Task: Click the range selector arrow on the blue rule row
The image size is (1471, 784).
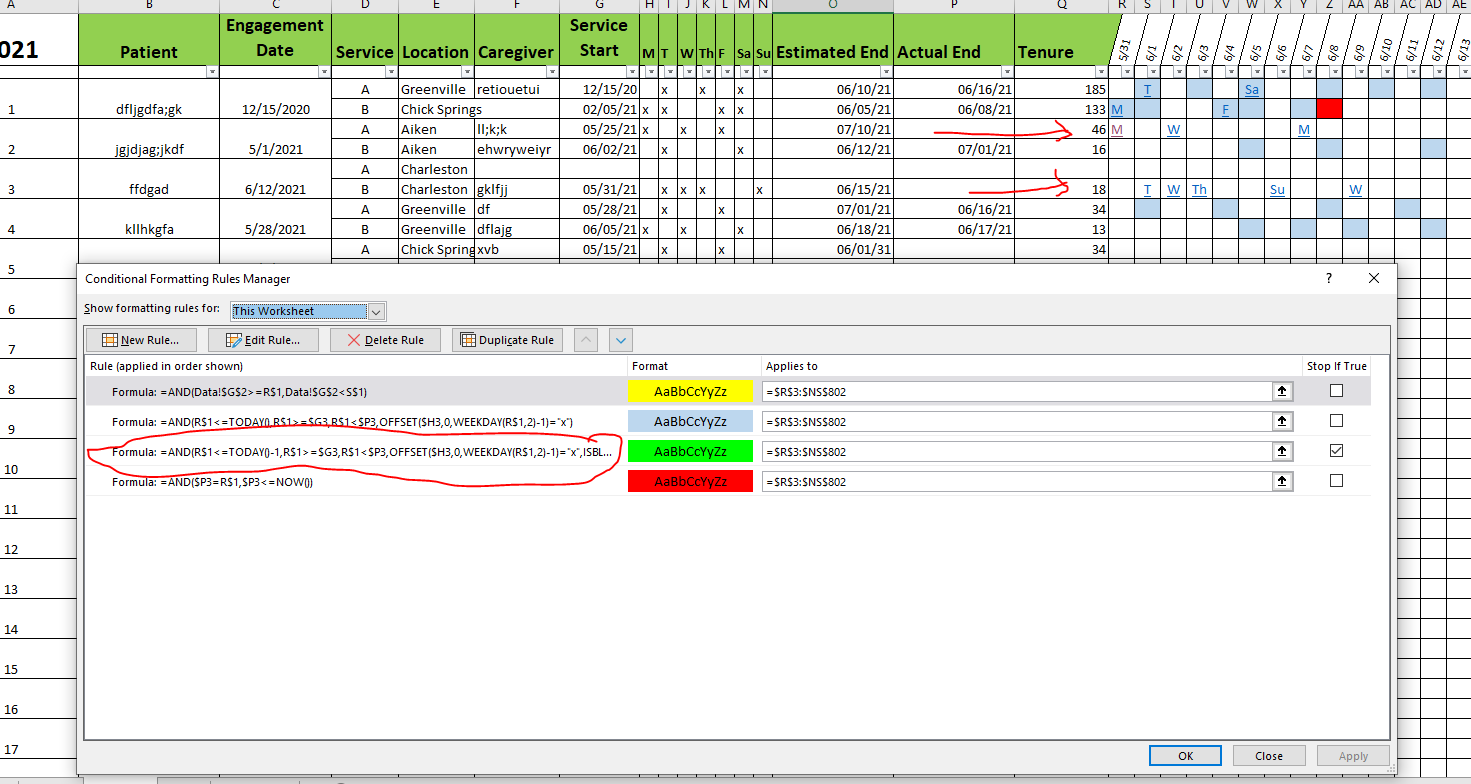Action: 1282,421
